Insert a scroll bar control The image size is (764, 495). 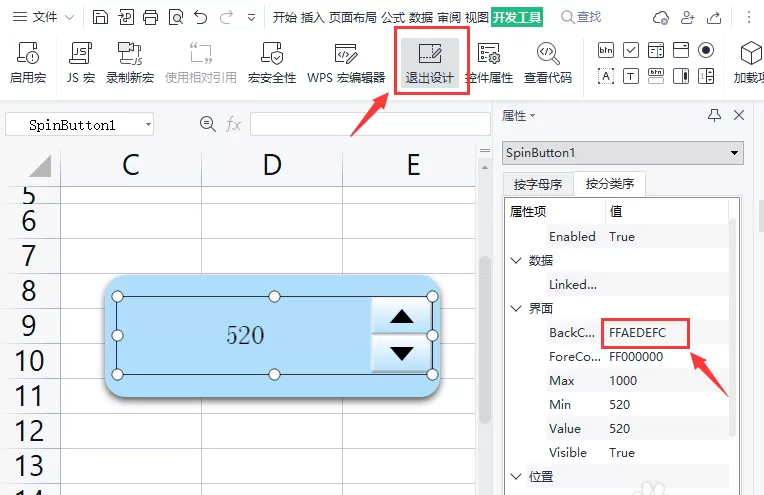(681, 76)
